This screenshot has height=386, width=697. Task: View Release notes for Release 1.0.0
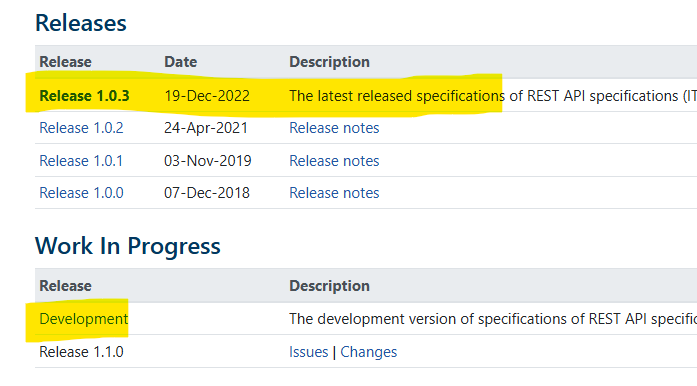(334, 193)
